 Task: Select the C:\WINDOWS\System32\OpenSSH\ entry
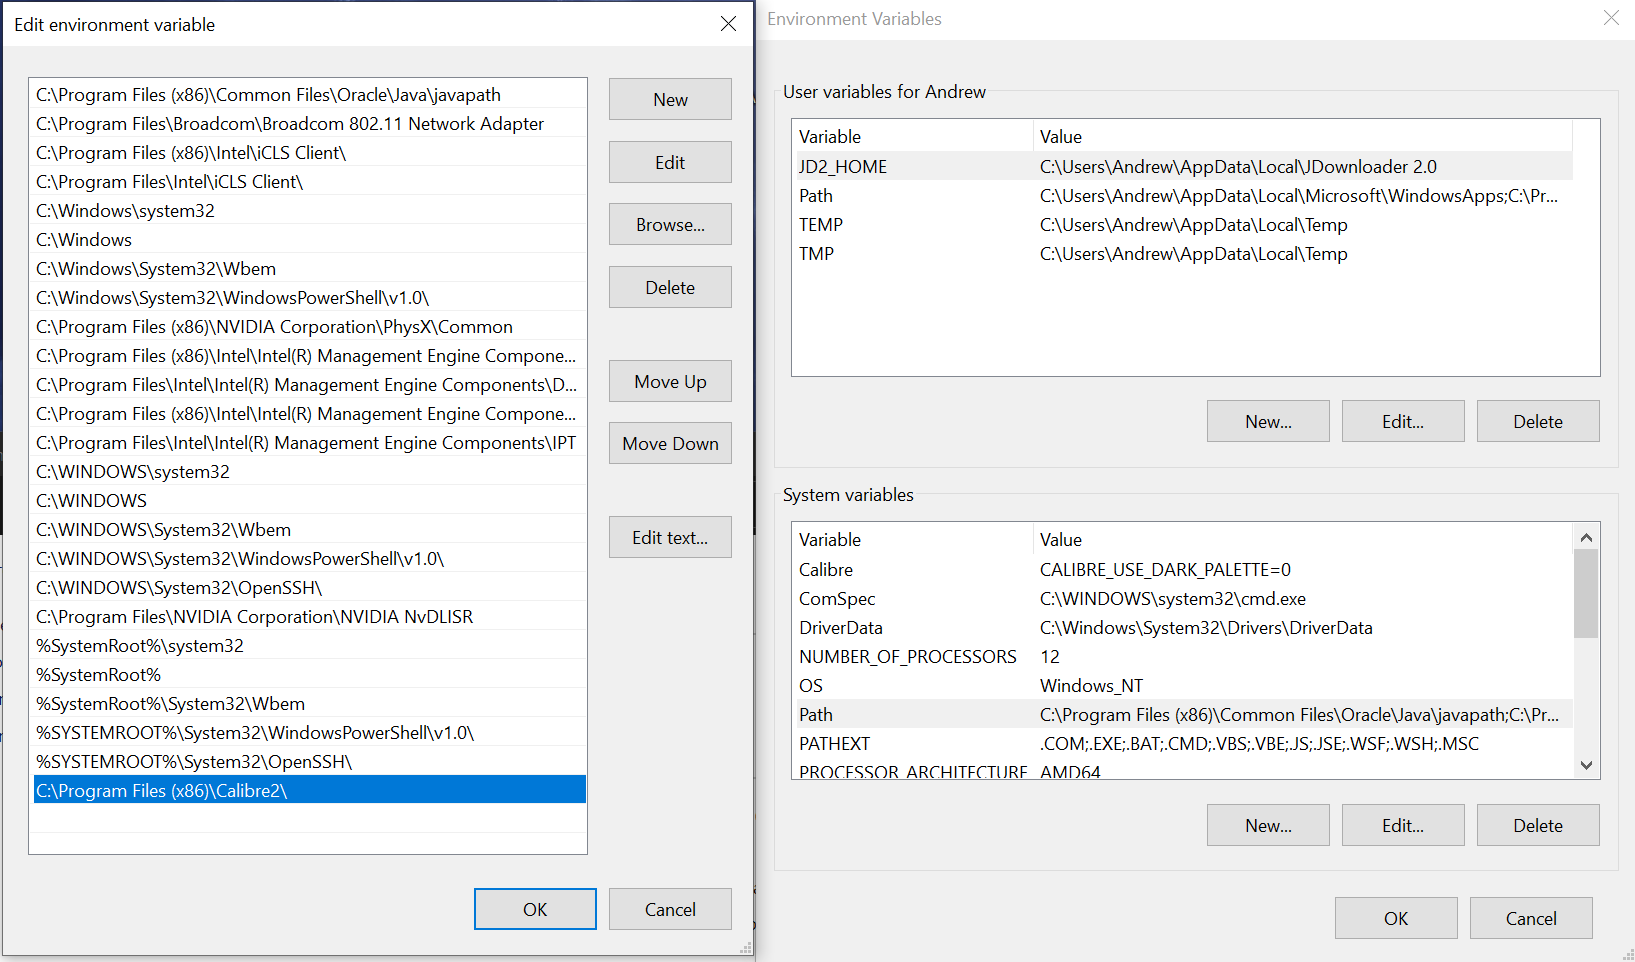pos(310,587)
